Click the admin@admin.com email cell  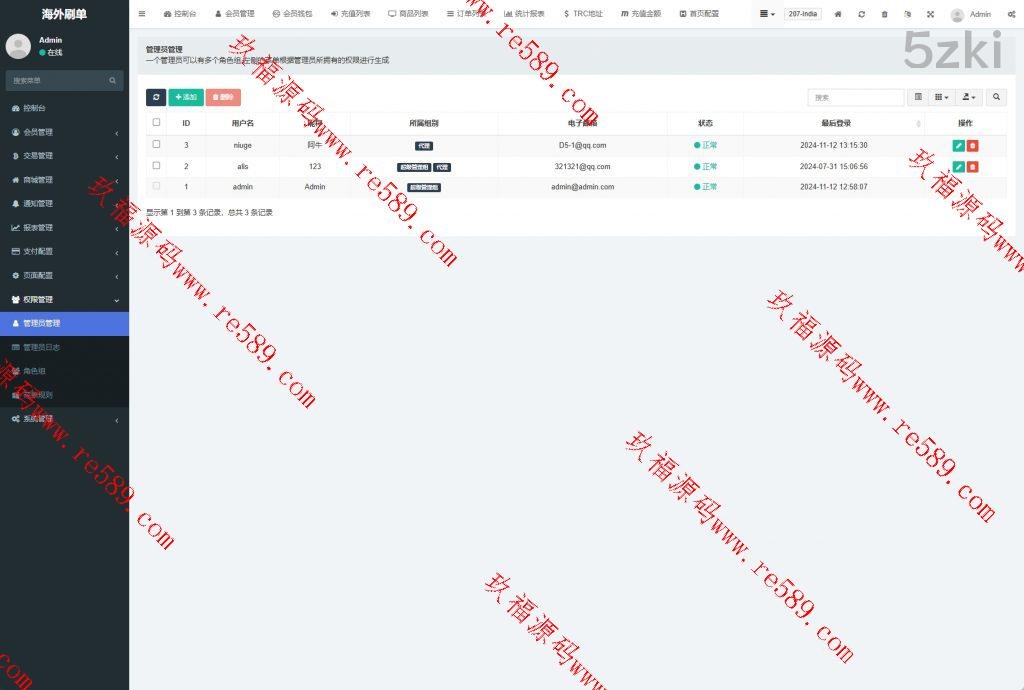pyautogui.click(x=582, y=187)
